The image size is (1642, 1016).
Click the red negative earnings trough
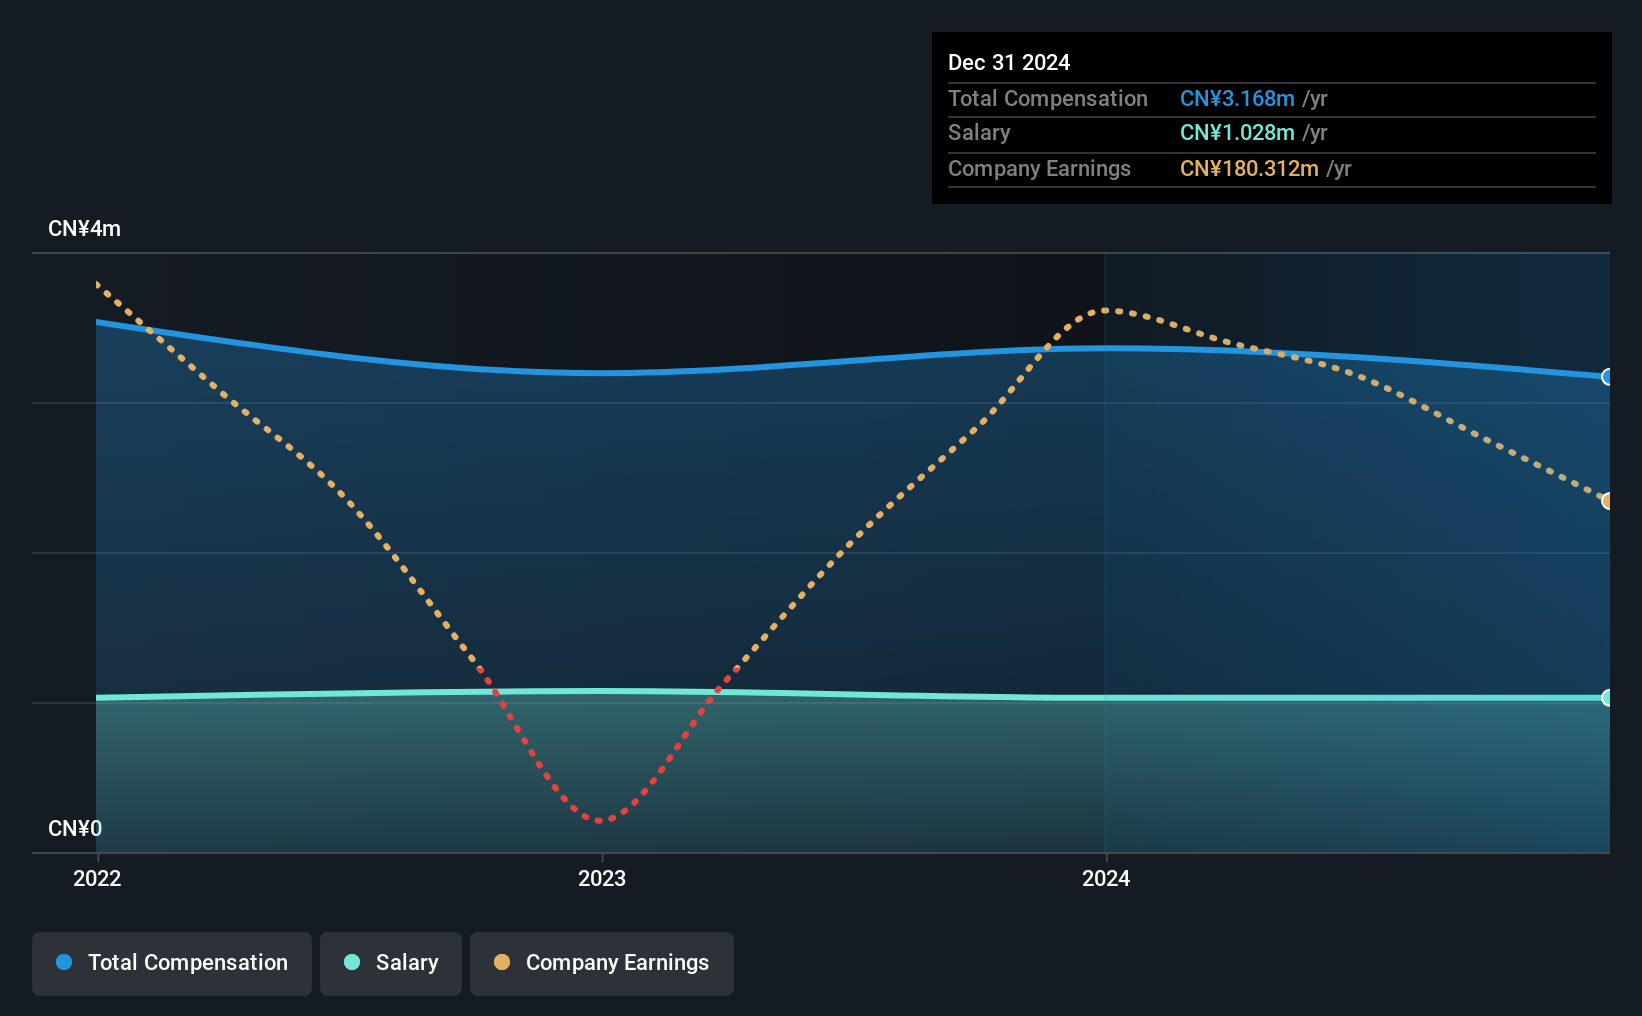click(x=601, y=820)
